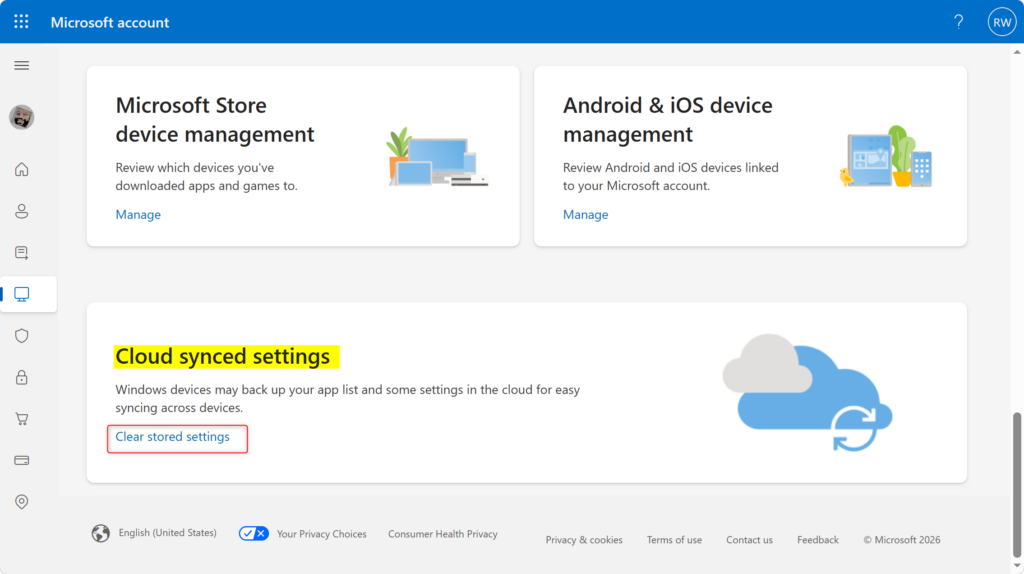Click the scrollbar up arrow

point(1017,52)
